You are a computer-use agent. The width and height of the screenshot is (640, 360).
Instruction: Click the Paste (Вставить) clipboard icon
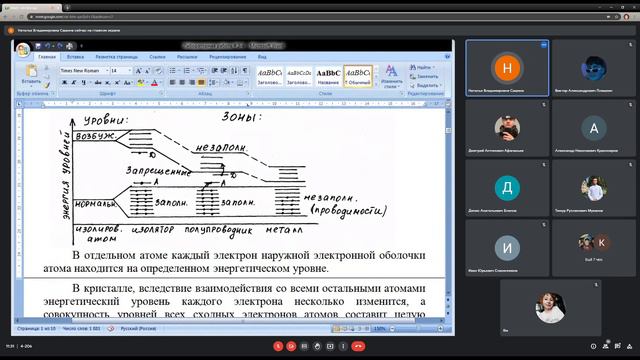31,71
